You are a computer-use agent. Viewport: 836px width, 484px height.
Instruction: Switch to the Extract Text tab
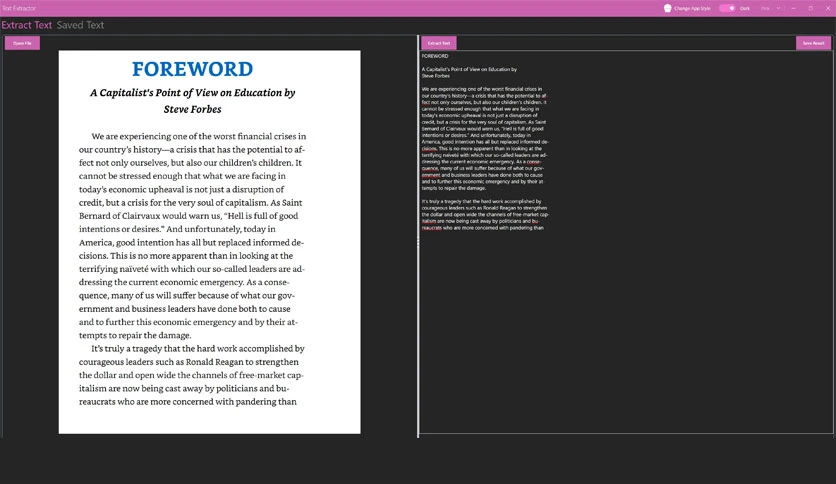tap(27, 25)
